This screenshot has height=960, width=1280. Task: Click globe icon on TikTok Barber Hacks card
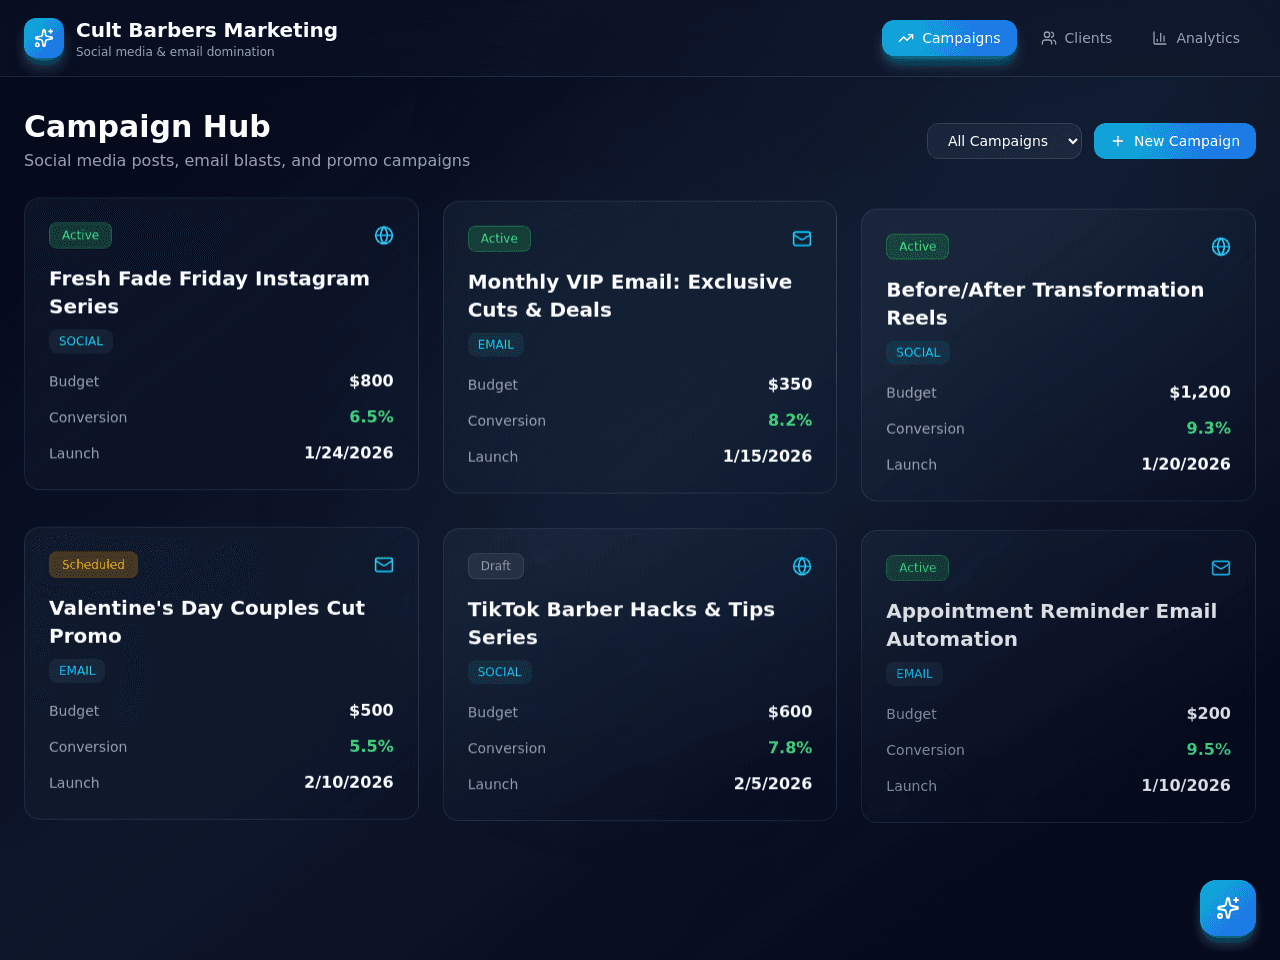click(802, 566)
